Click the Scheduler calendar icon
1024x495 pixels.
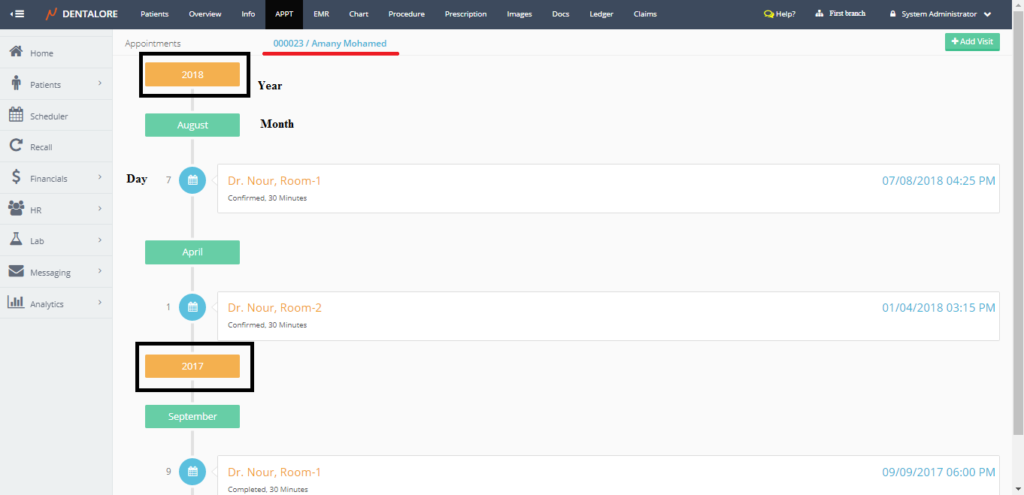tap(16, 115)
